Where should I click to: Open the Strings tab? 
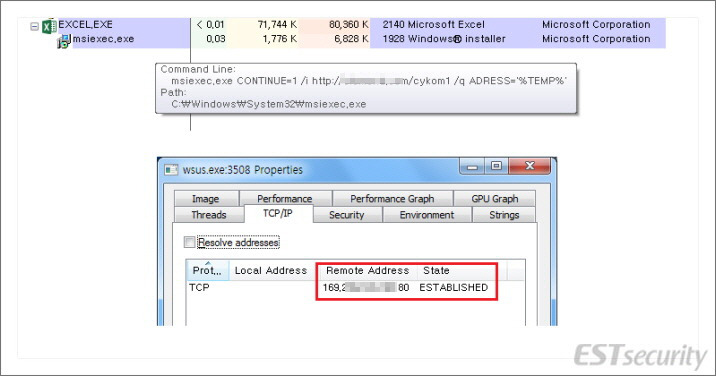504,215
